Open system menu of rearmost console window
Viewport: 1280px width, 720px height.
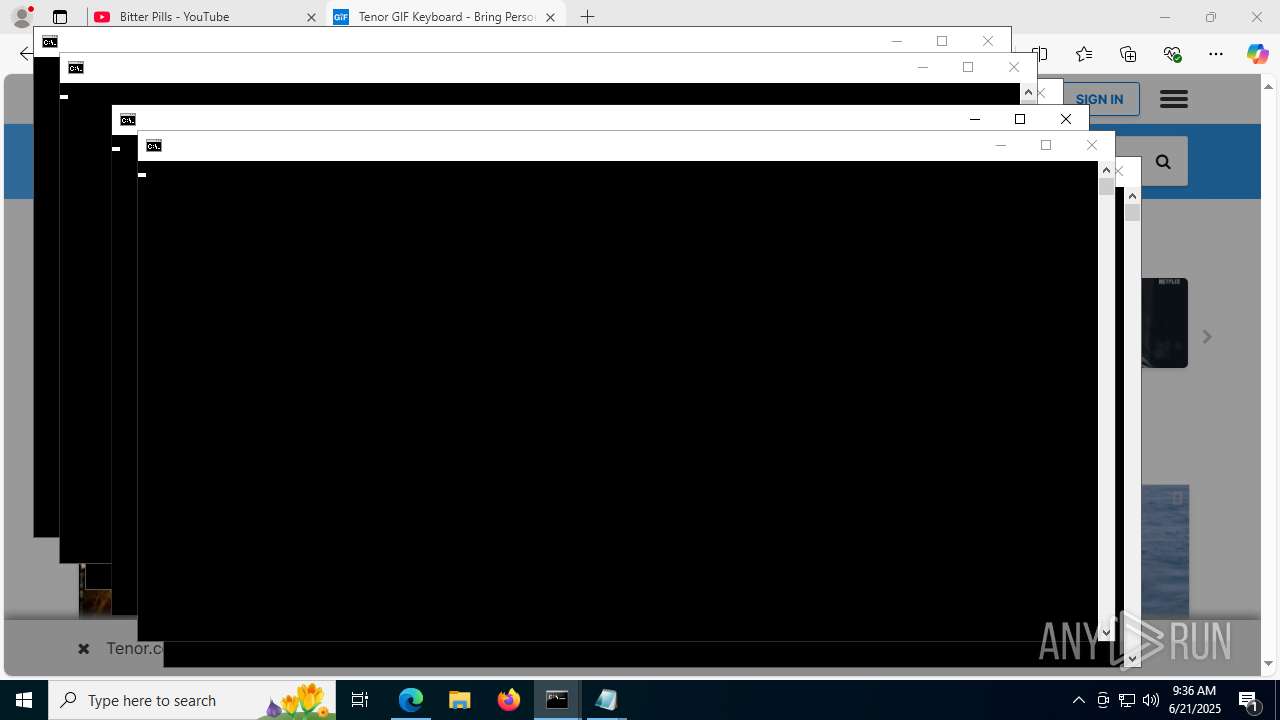click(x=50, y=41)
